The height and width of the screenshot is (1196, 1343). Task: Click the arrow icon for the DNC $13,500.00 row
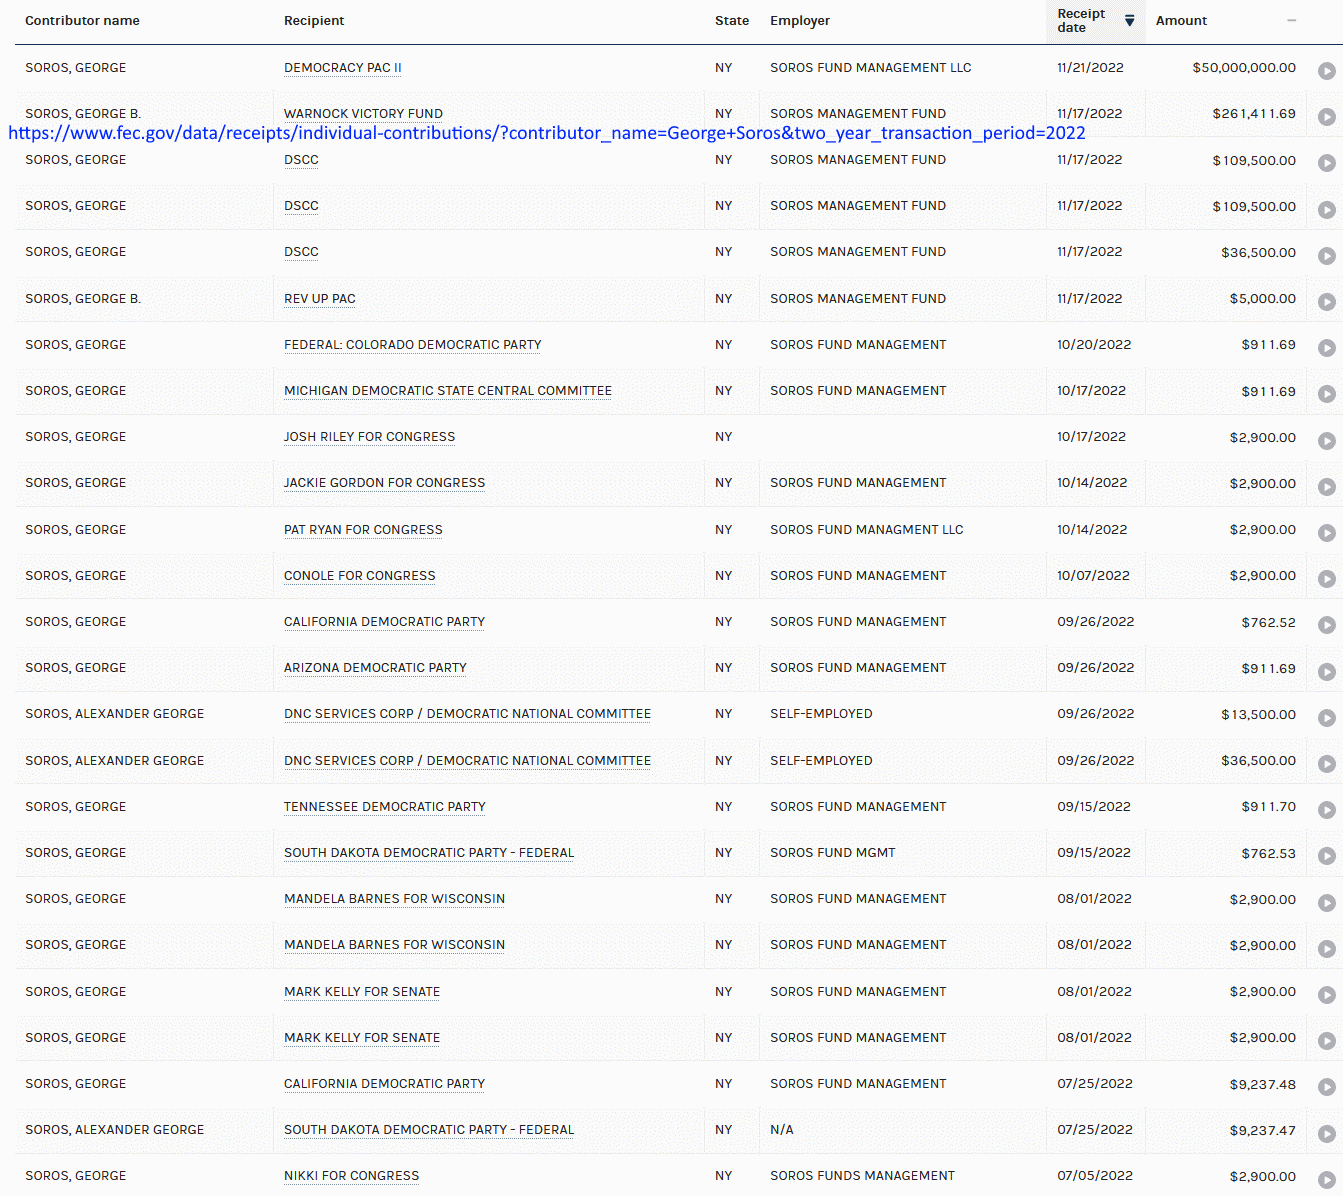click(x=1326, y=718)
